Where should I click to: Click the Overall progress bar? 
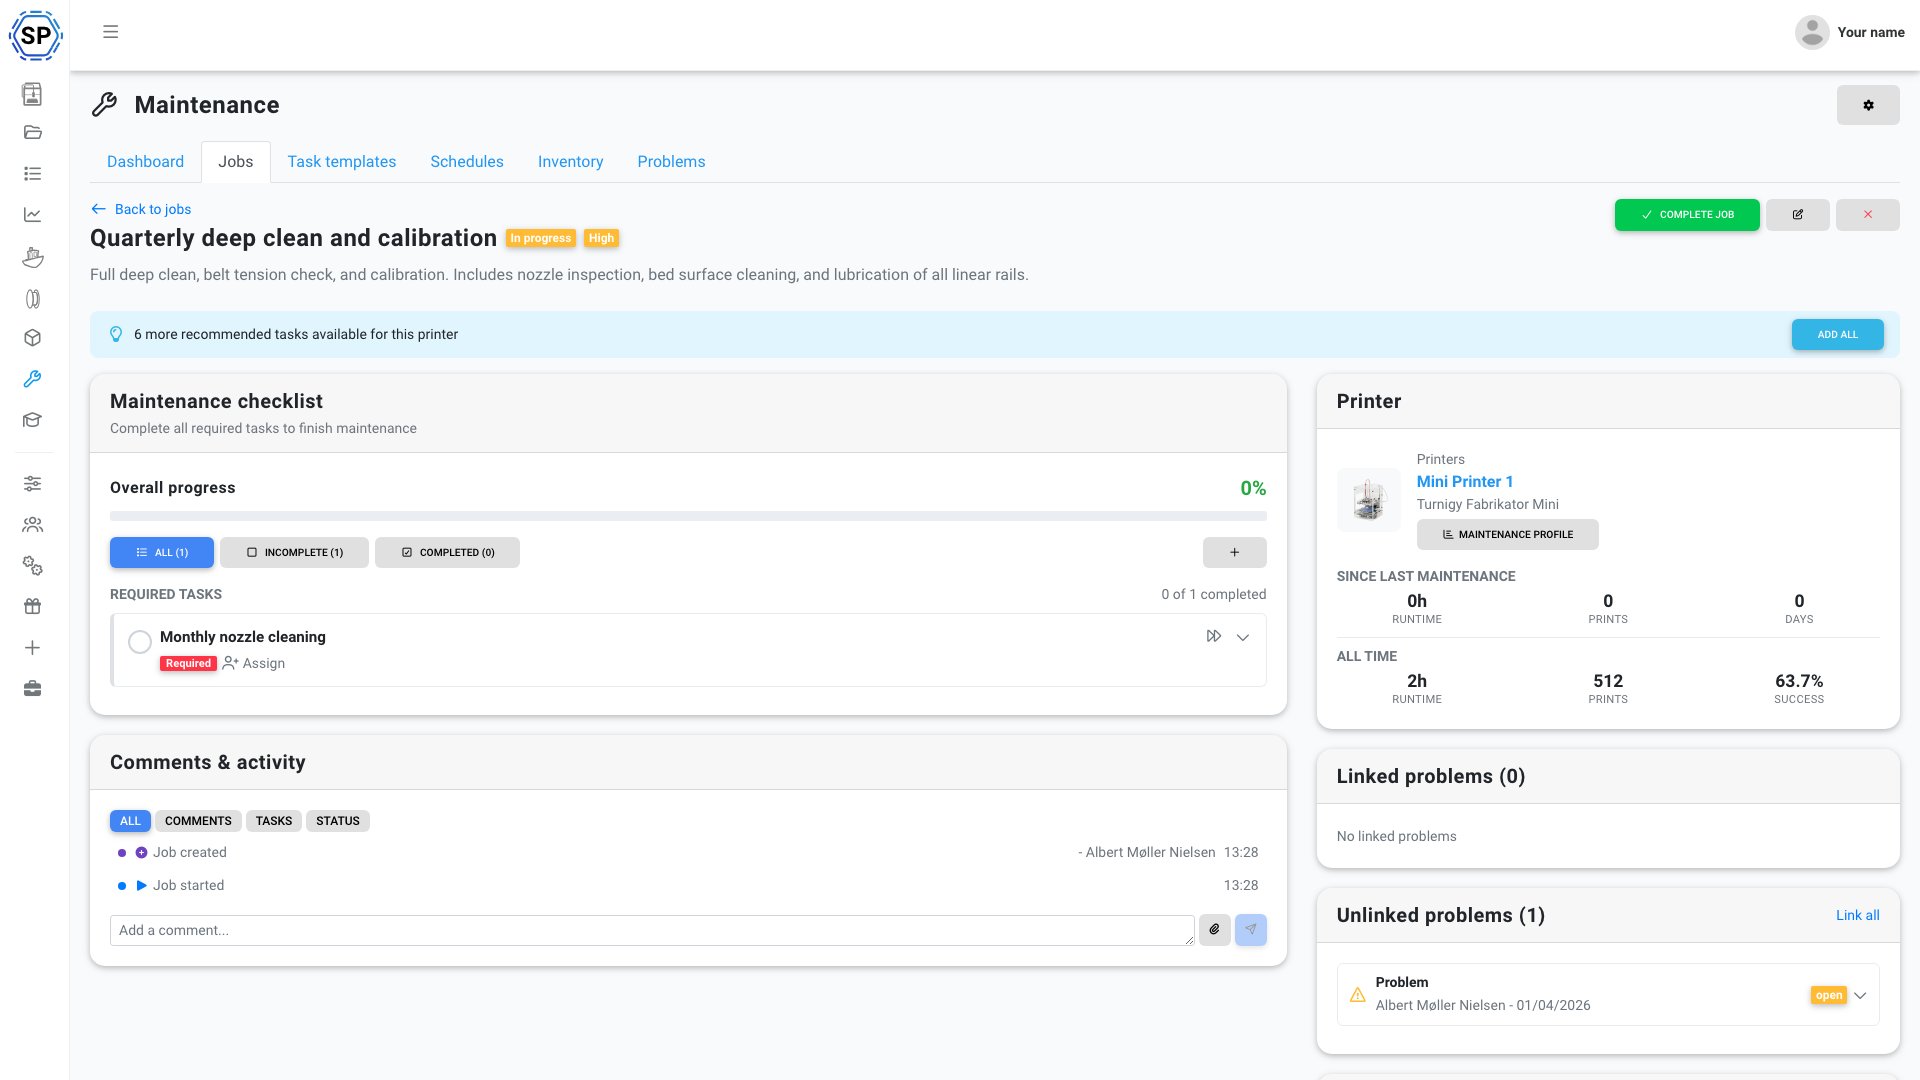click(x=687, y=516)
